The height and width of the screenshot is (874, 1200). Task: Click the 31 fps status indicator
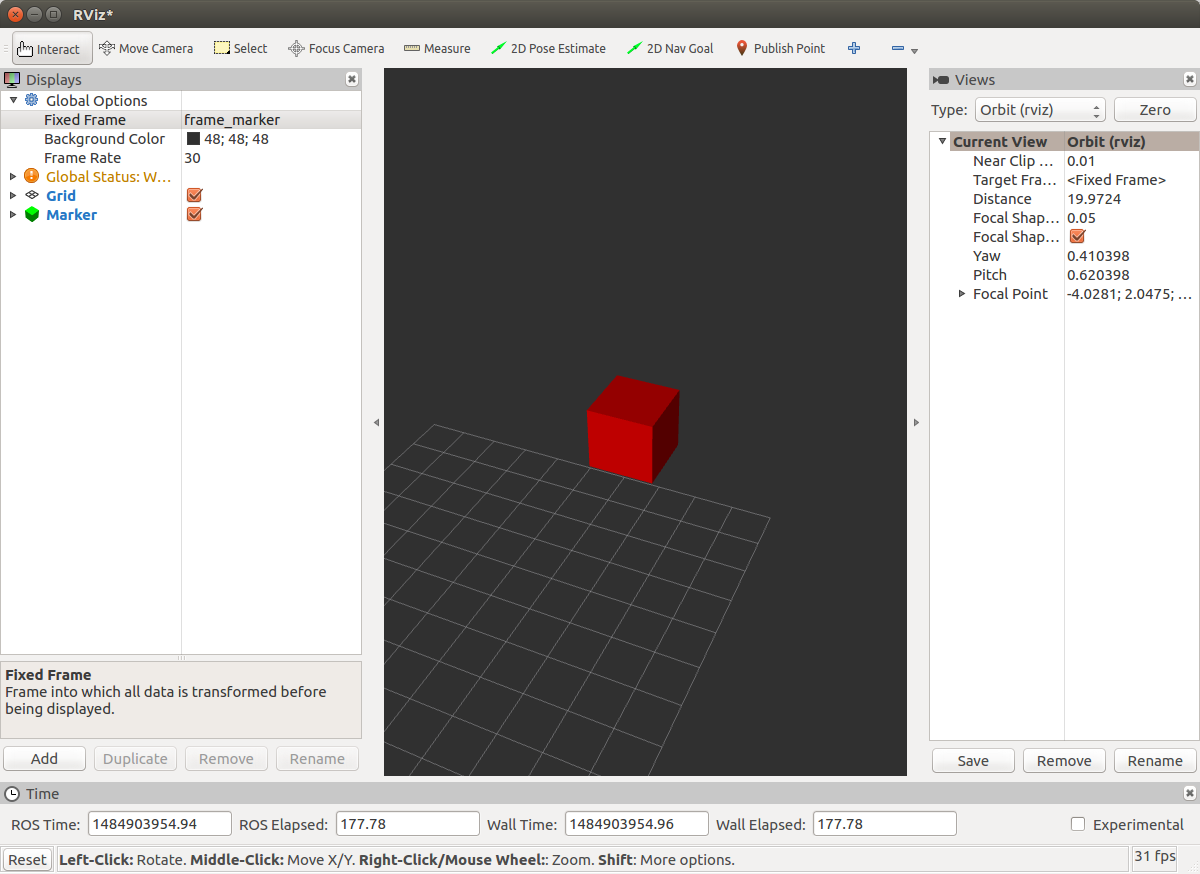click(1155, 856)
